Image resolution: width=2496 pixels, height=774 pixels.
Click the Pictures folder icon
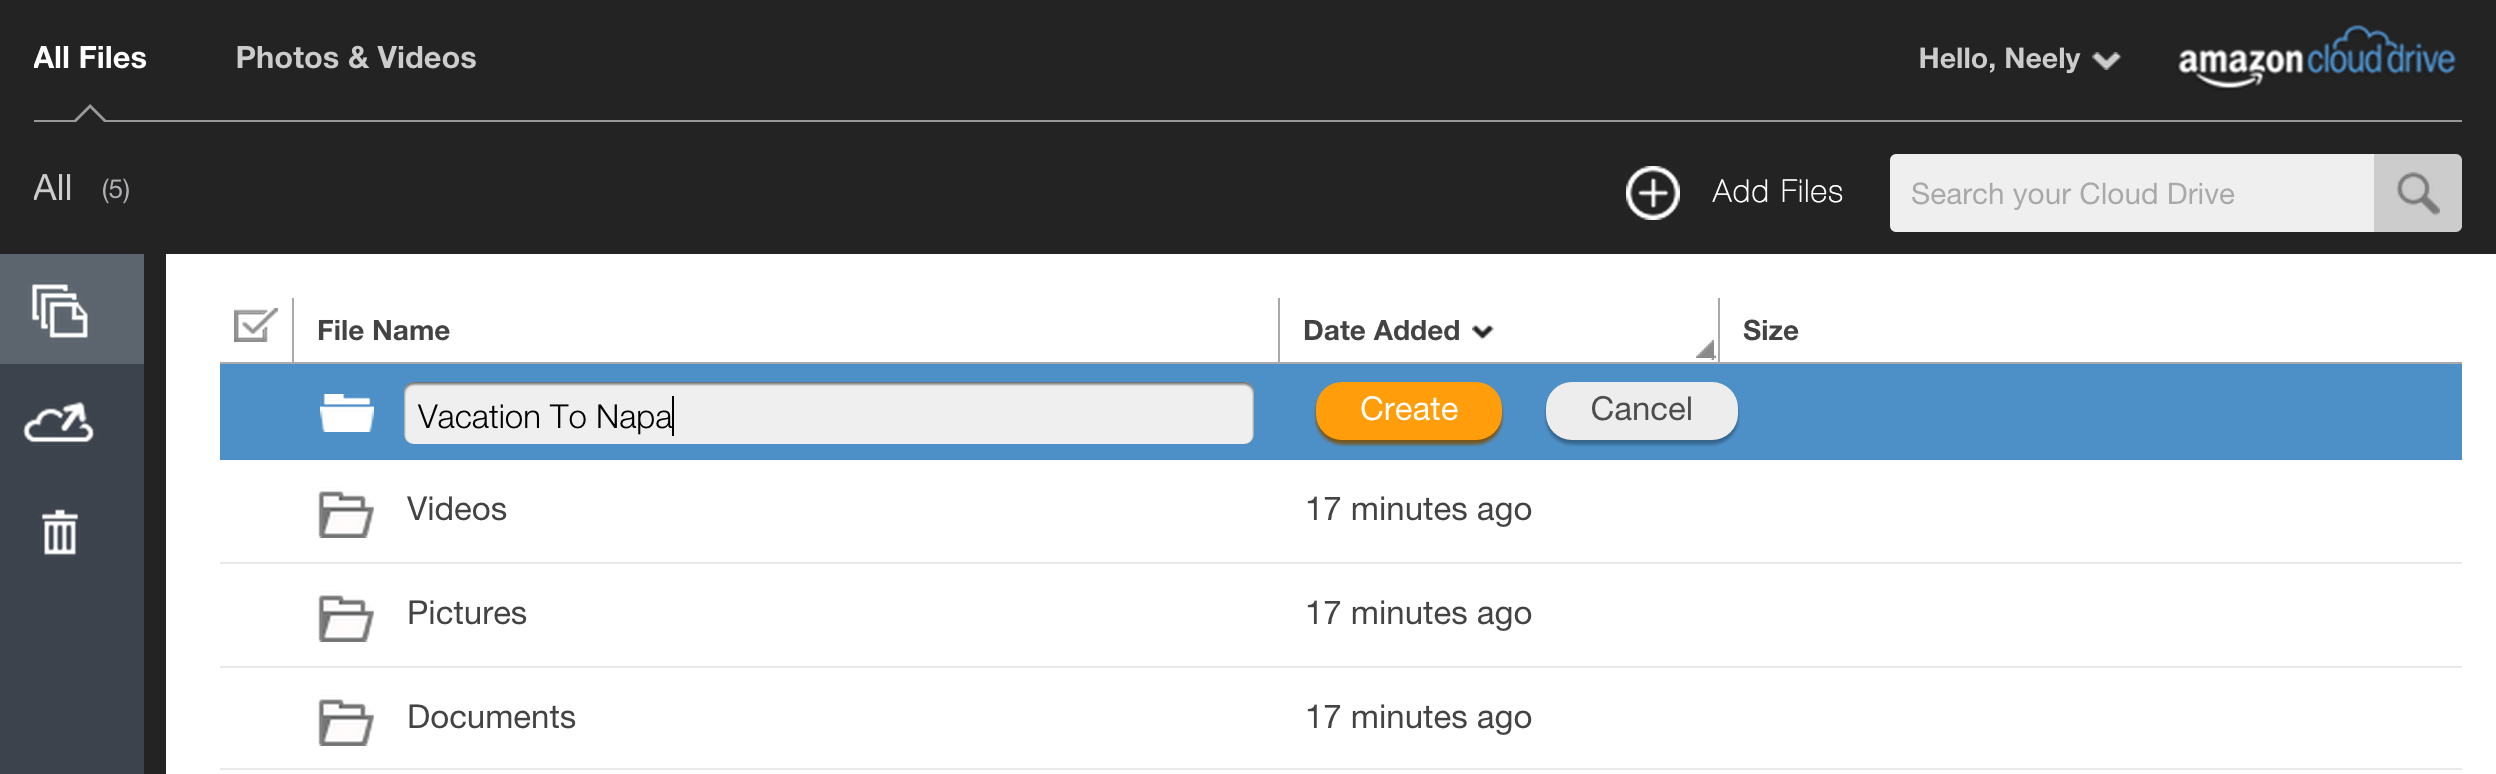coord(346,618)
